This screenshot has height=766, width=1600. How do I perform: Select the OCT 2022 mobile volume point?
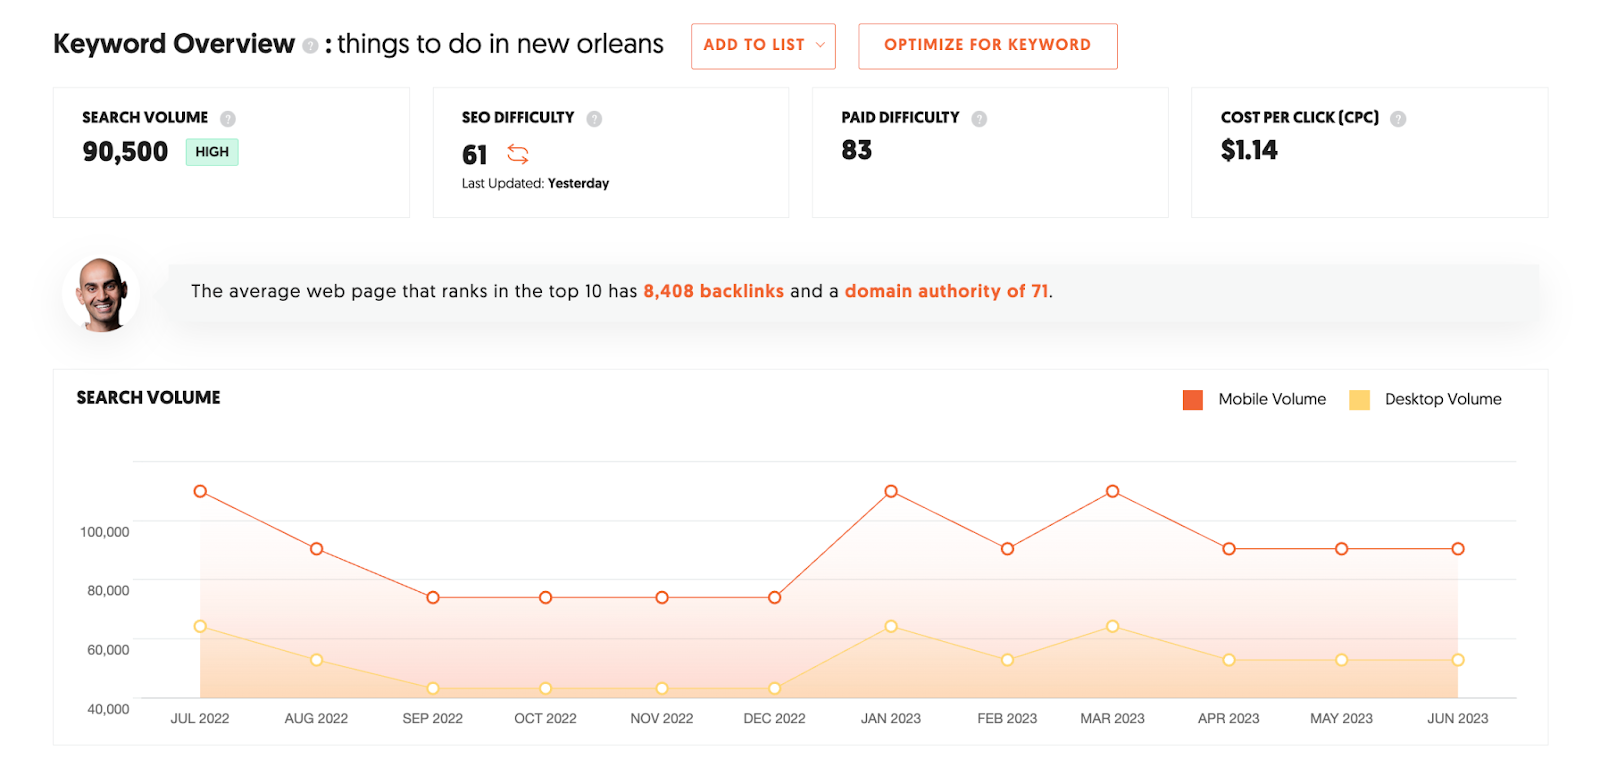[x=545, y=598]
